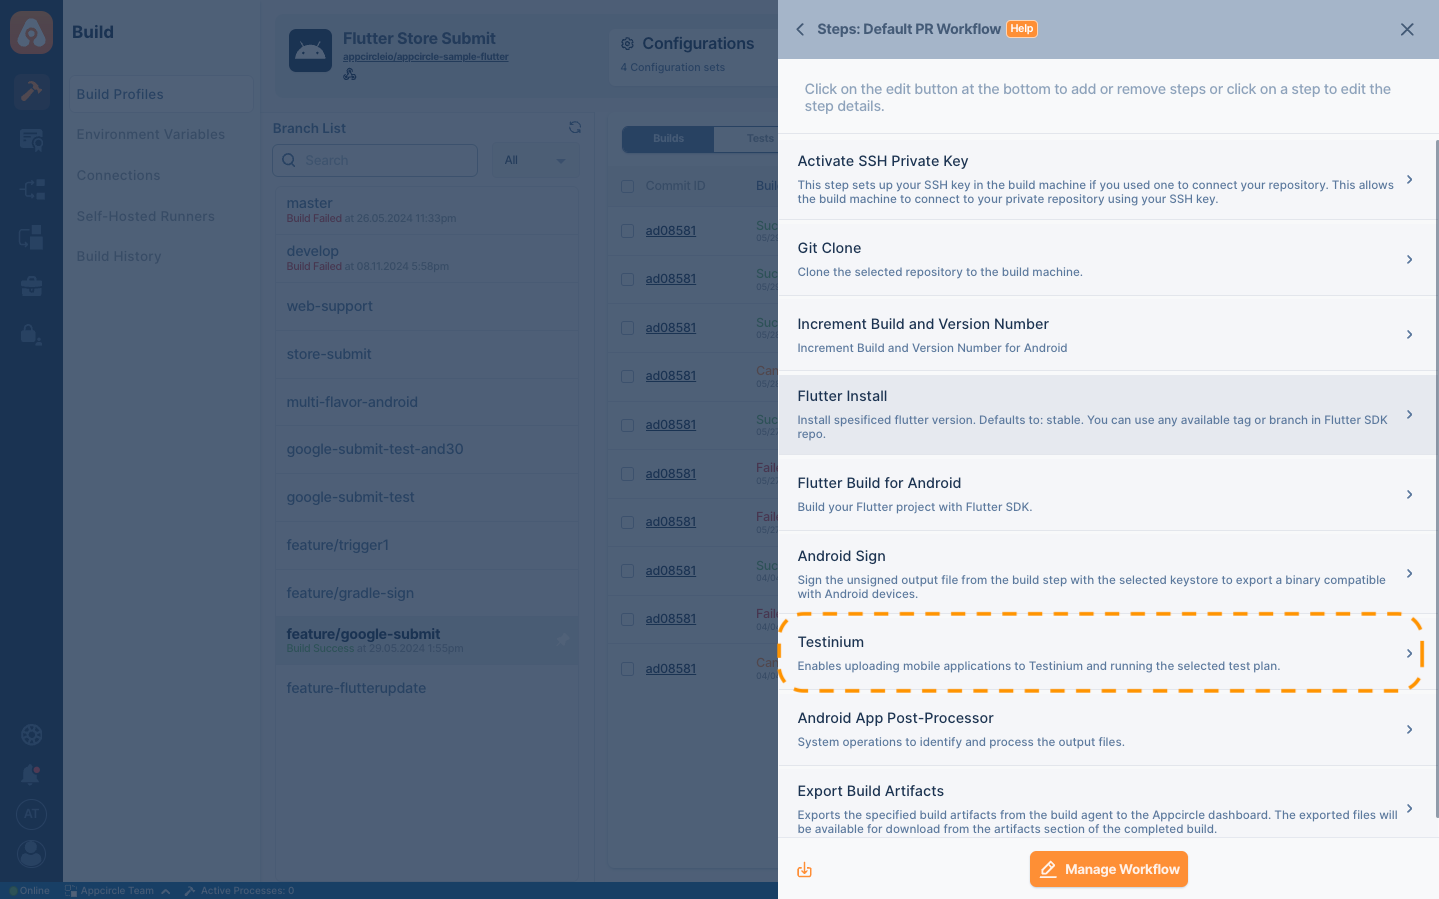Screen dimensions: 1439x899
Task: Open the All branch filter dropdown
Action: (x=534, y=161)
